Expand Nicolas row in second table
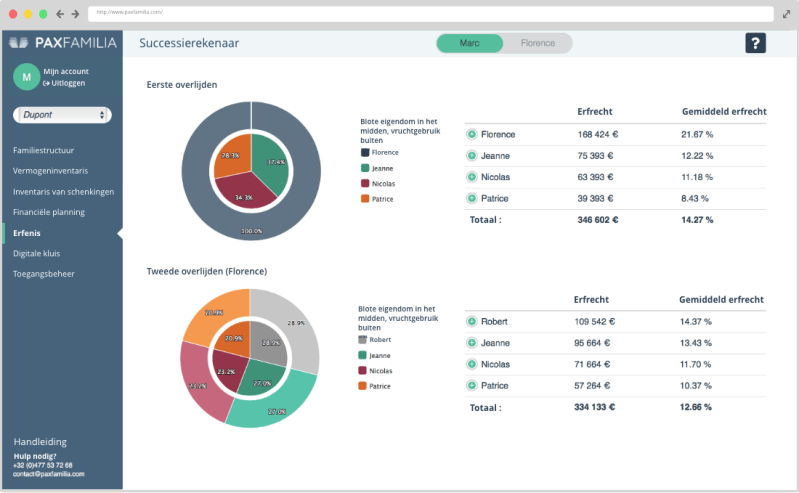This screenshot has height=493, width=799. coord(472,364)
